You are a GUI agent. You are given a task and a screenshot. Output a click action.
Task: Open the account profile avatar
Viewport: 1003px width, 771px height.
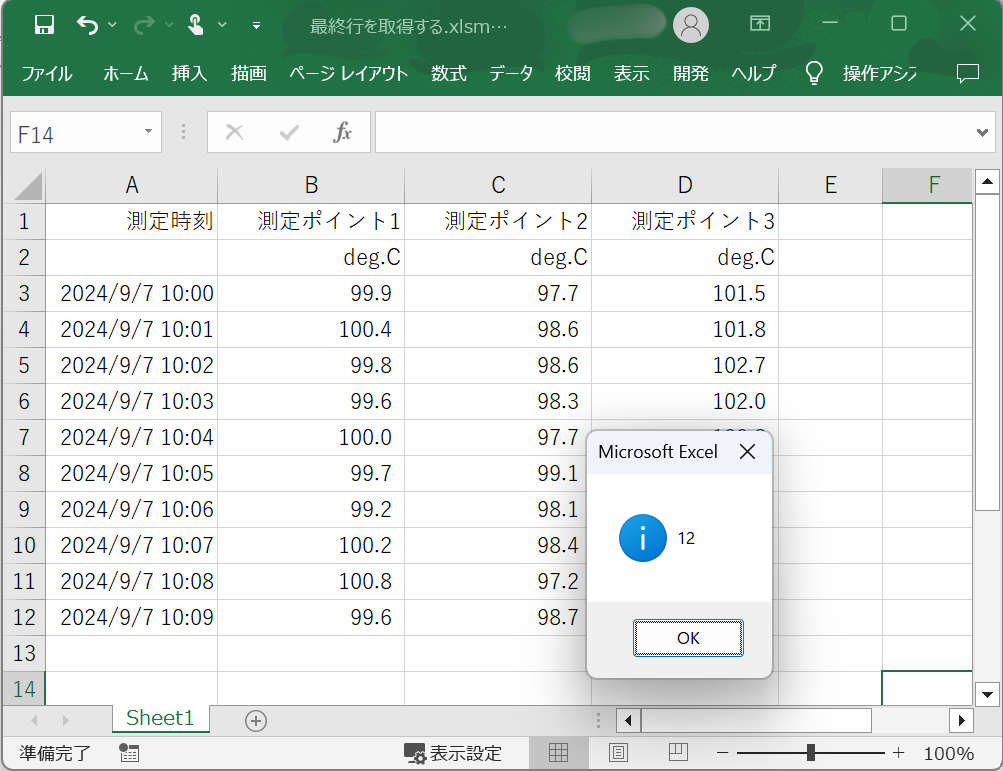pyautogui.click(x=691, y=25)
